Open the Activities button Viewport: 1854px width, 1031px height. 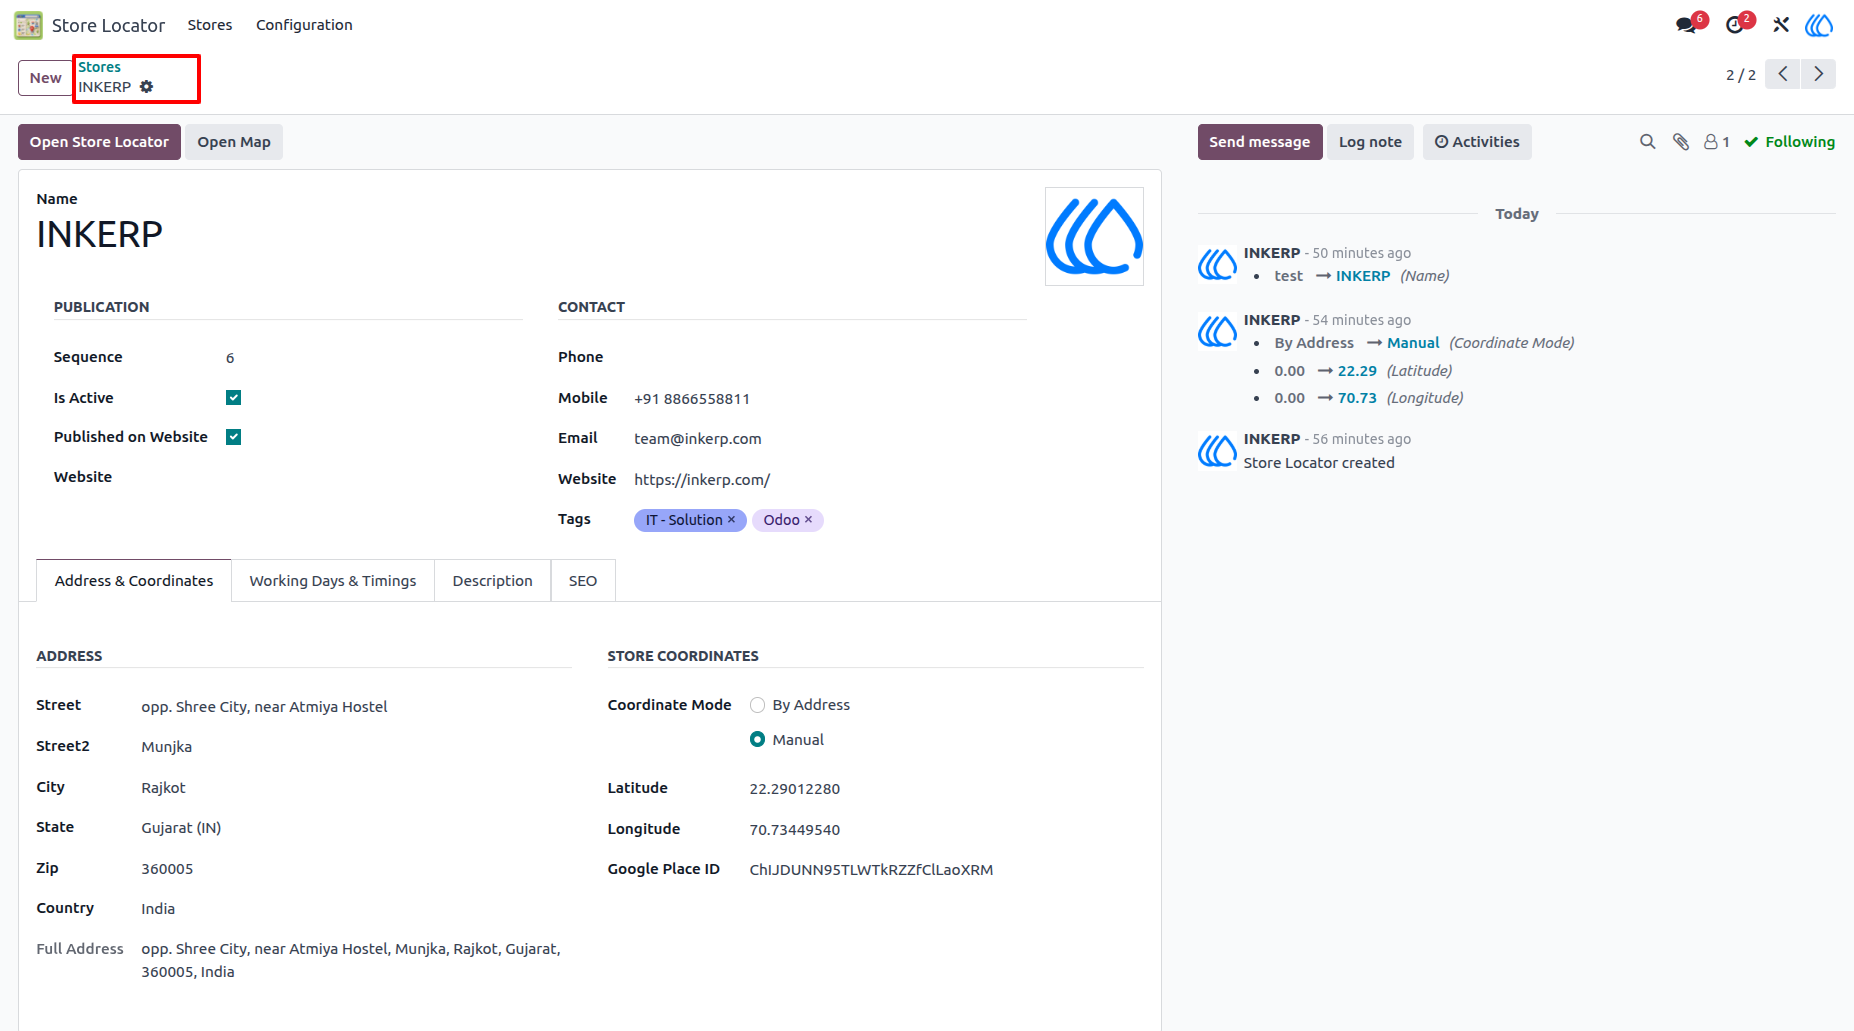(x=1477, y=142)
